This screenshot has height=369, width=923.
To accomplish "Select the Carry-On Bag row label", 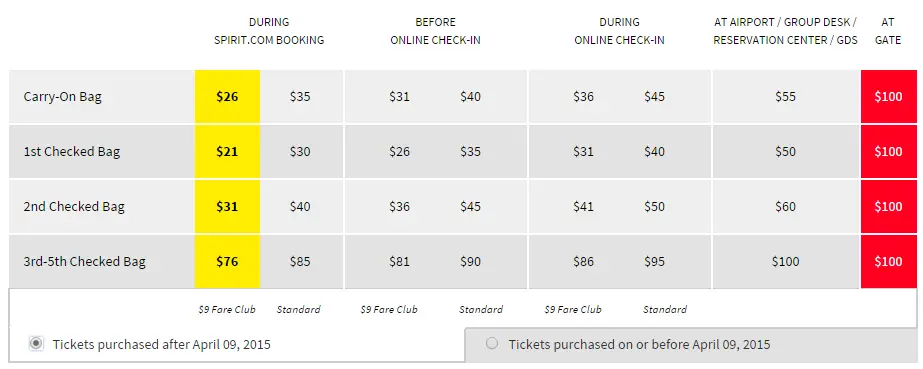I will point(62,97).
